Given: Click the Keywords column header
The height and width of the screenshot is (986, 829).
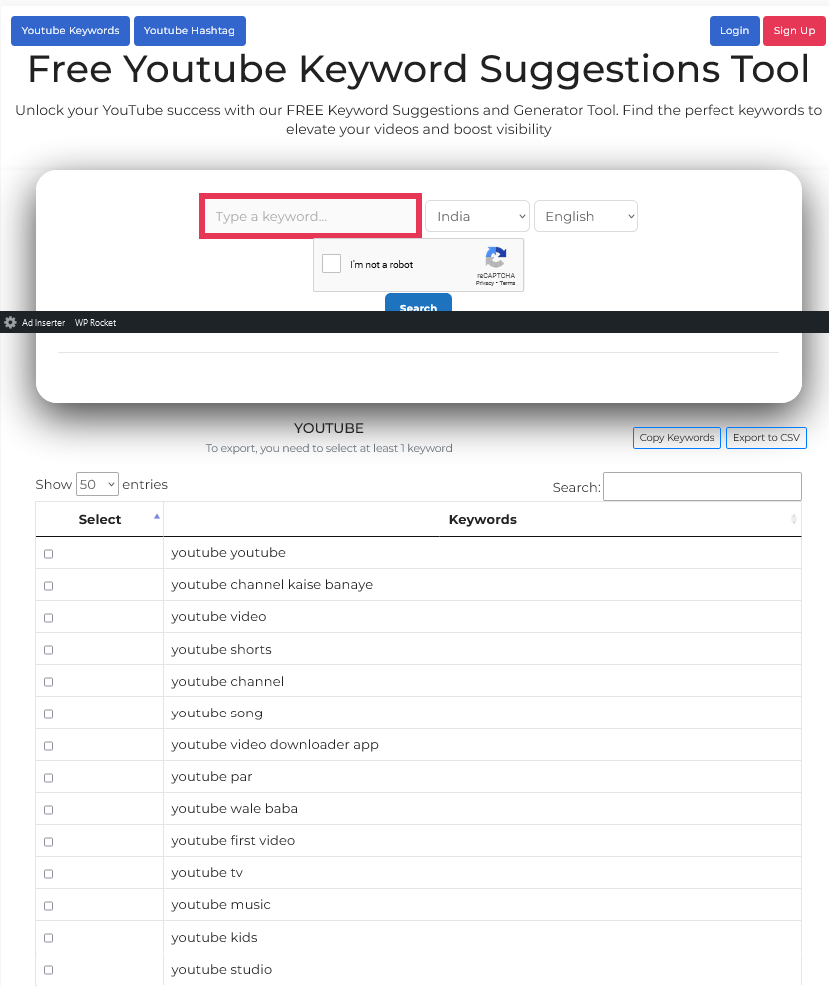Looking at the screenshot, I should point(482,519).
